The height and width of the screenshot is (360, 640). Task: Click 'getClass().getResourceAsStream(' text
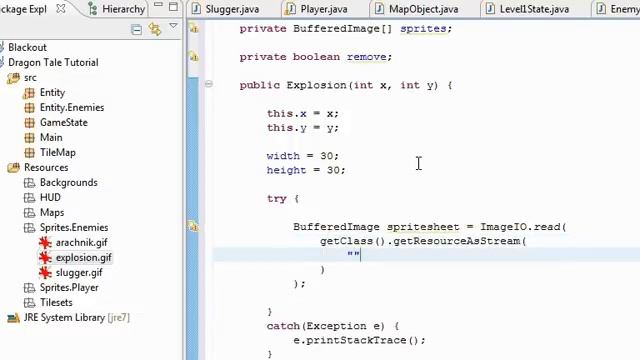coord(423,241)
